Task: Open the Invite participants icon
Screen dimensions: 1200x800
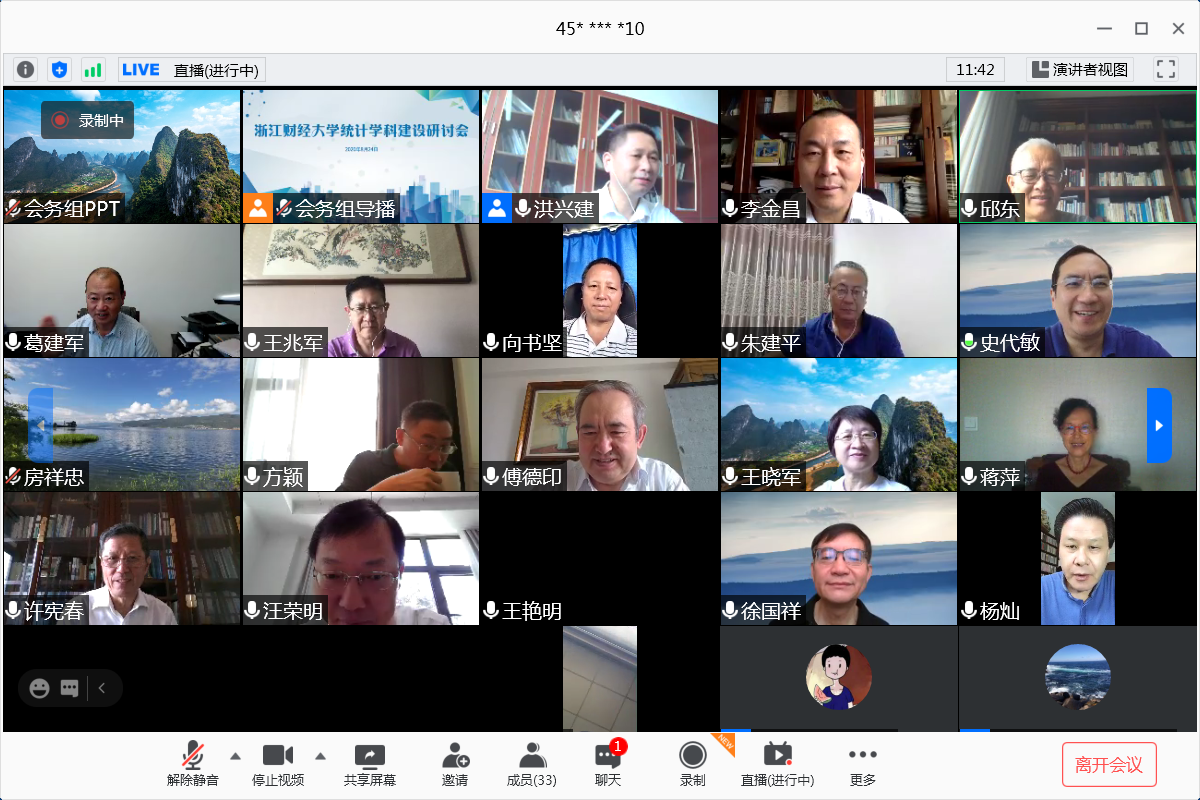Action: 455,764
